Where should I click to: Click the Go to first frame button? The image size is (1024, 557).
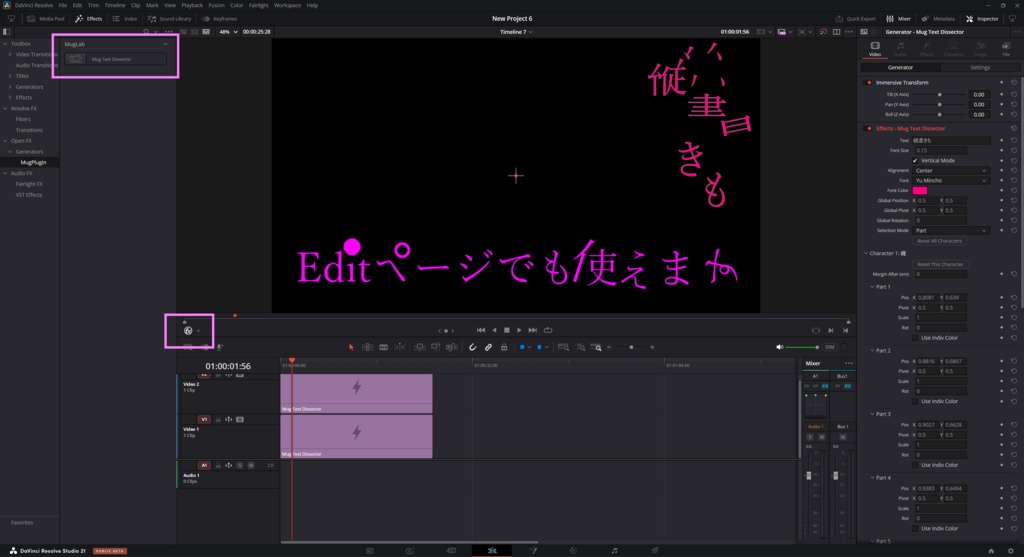click(481, 330)
